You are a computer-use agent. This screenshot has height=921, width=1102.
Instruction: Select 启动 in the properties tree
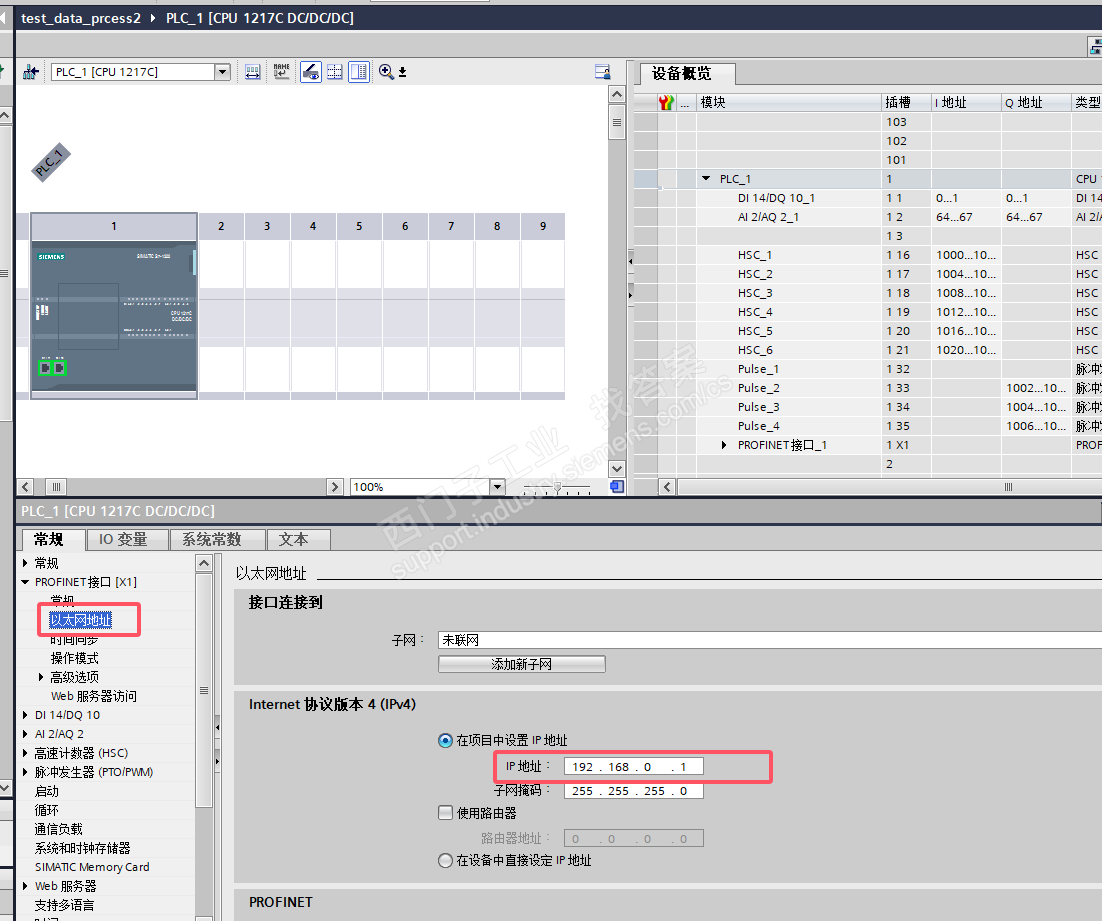[x=46, y=791]
